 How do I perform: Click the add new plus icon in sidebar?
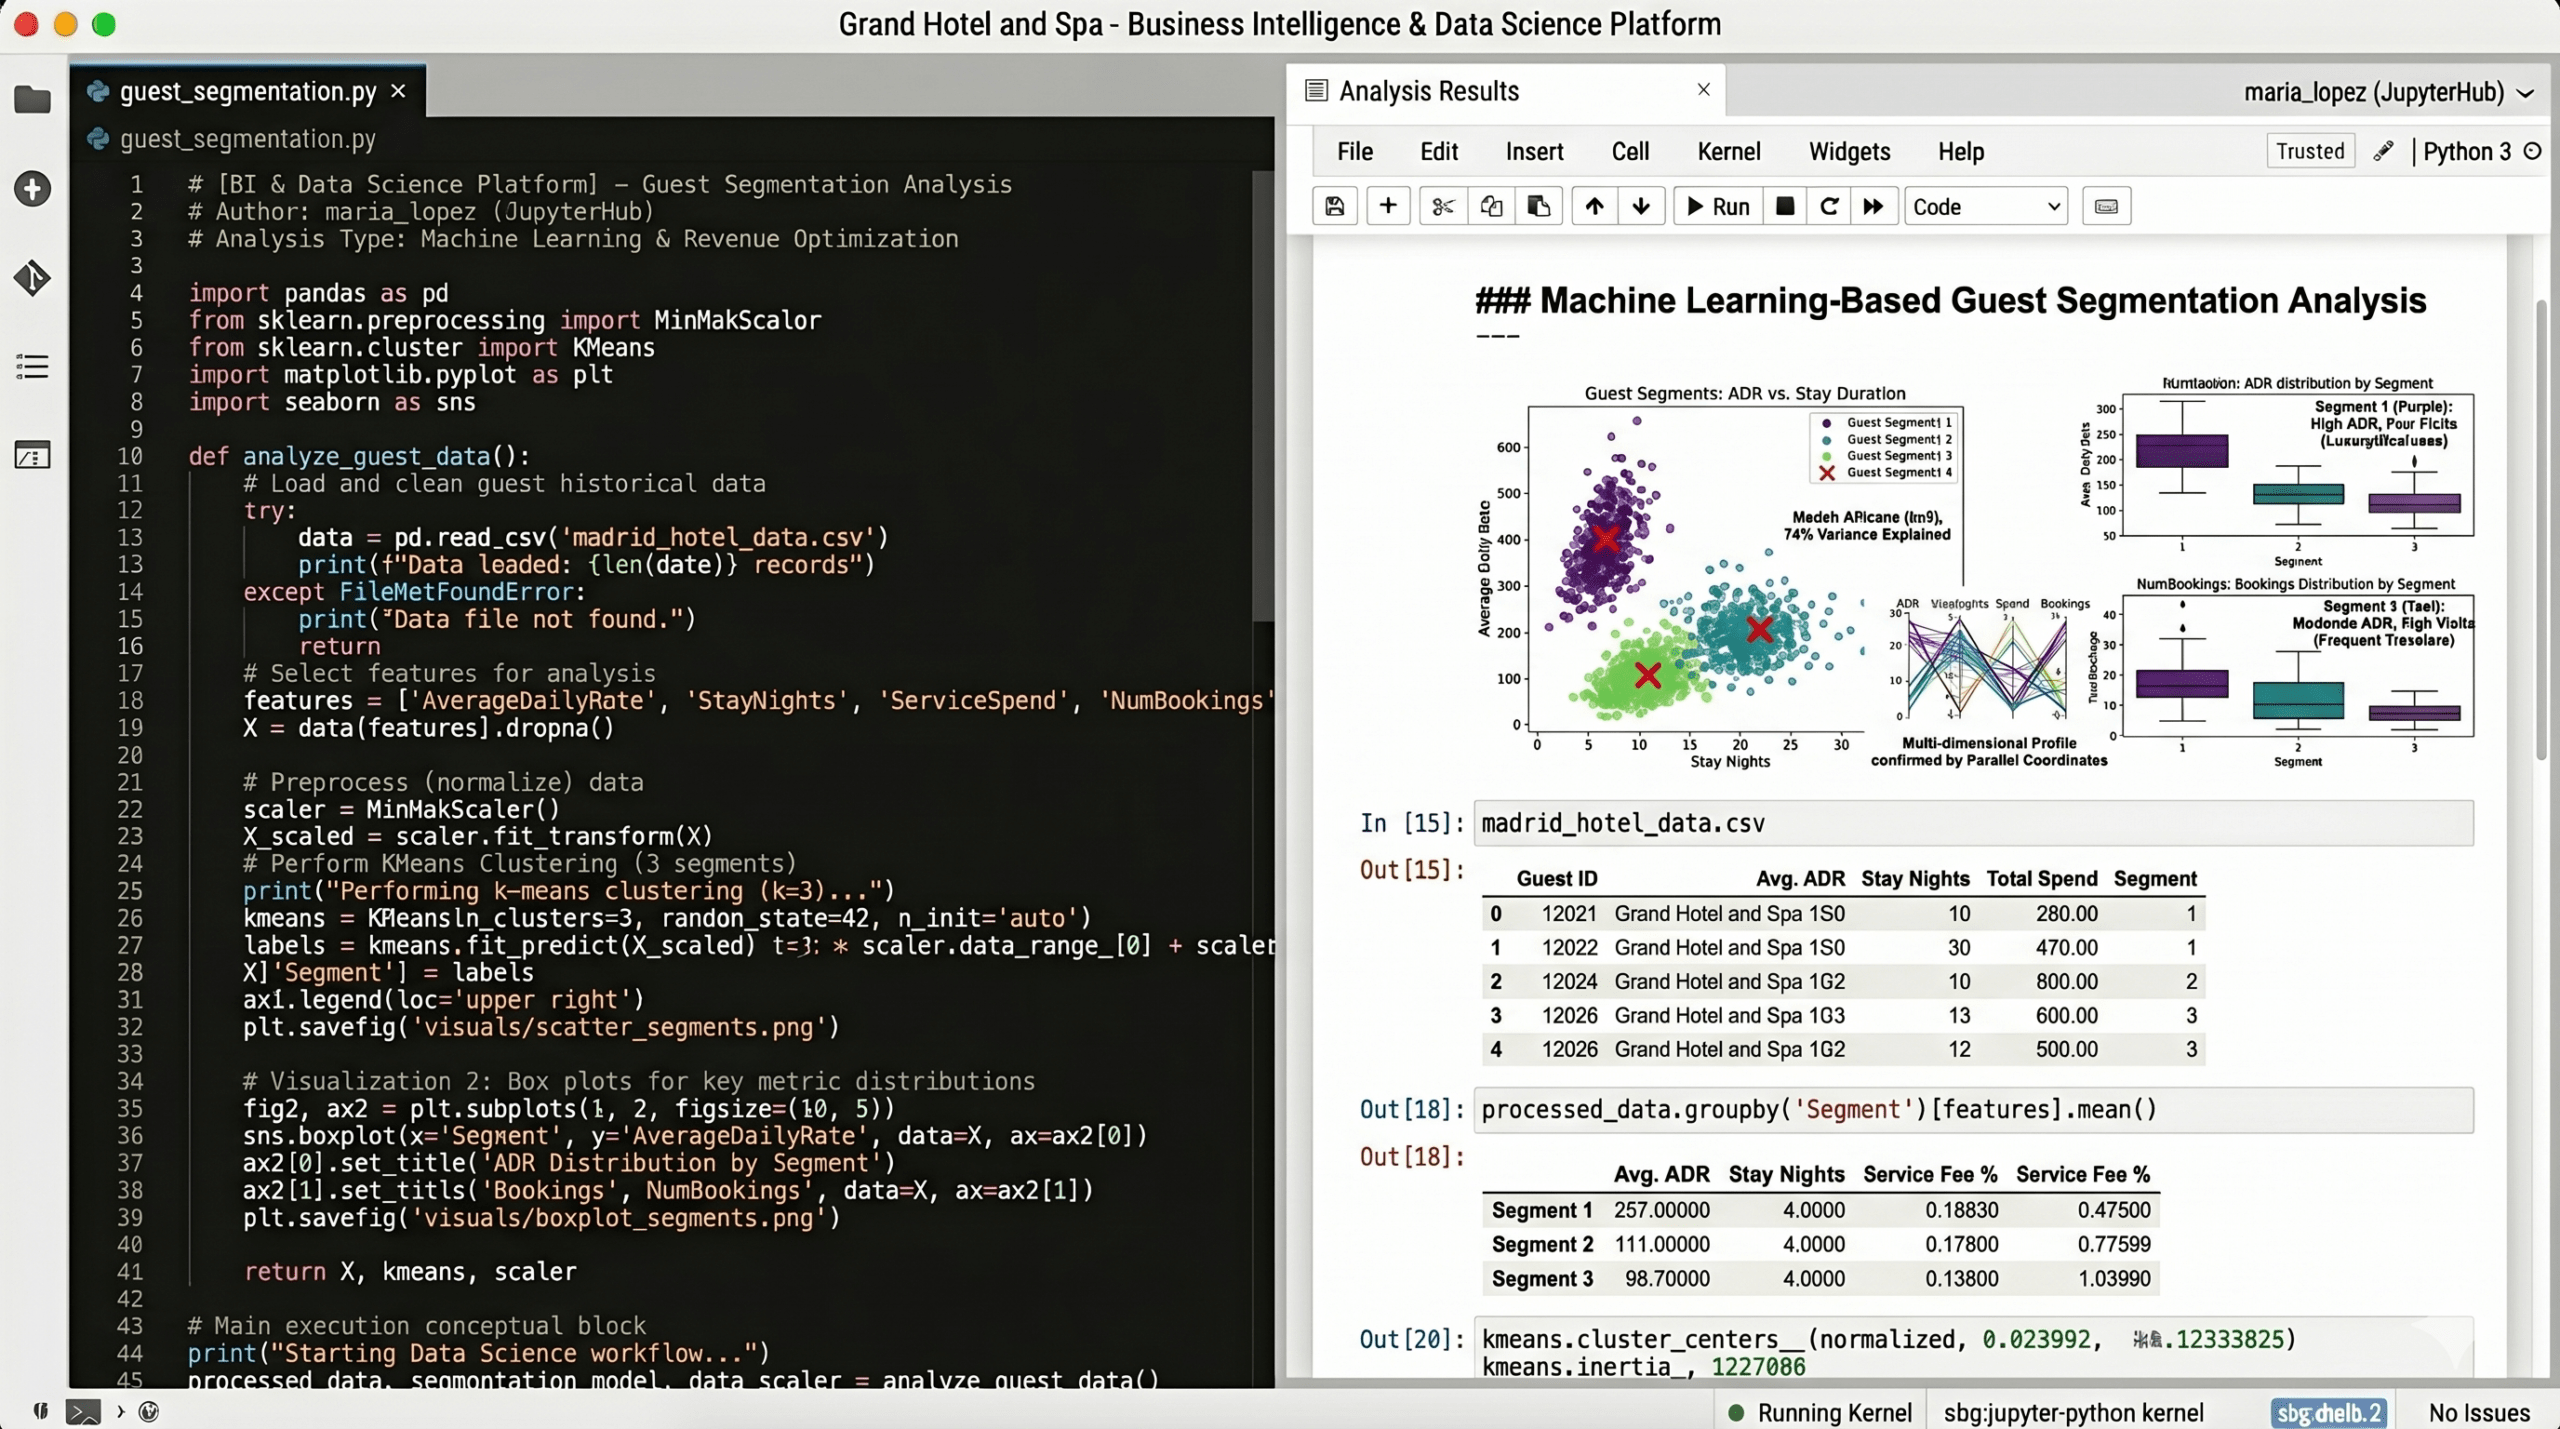coord(32,189)
